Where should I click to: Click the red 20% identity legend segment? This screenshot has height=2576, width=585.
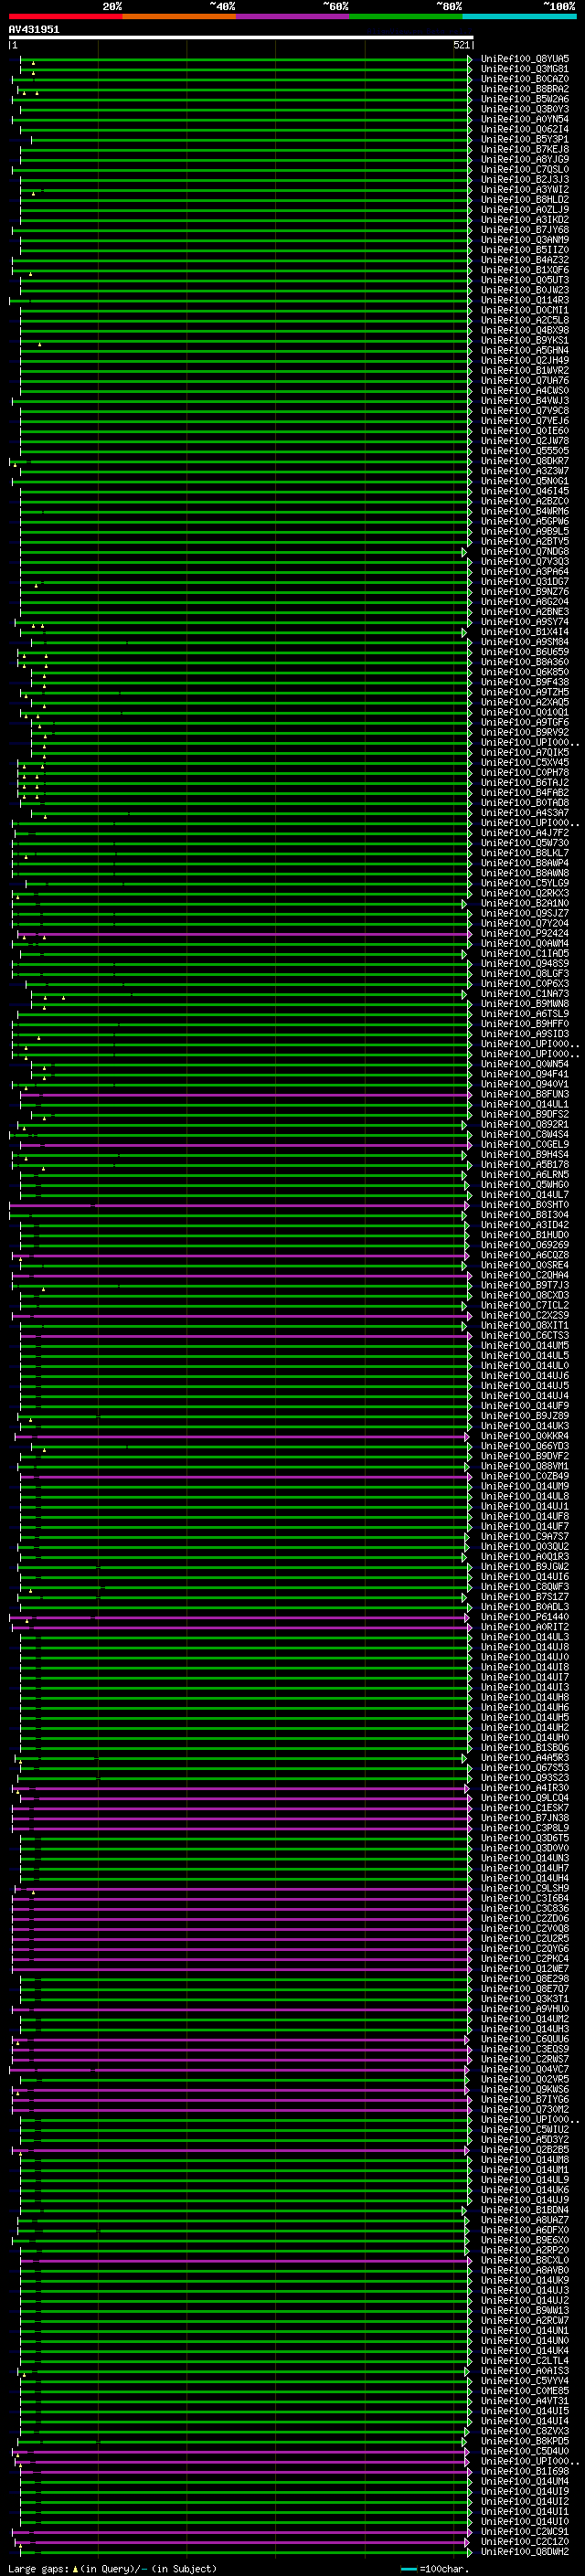[x=65, y=16]
